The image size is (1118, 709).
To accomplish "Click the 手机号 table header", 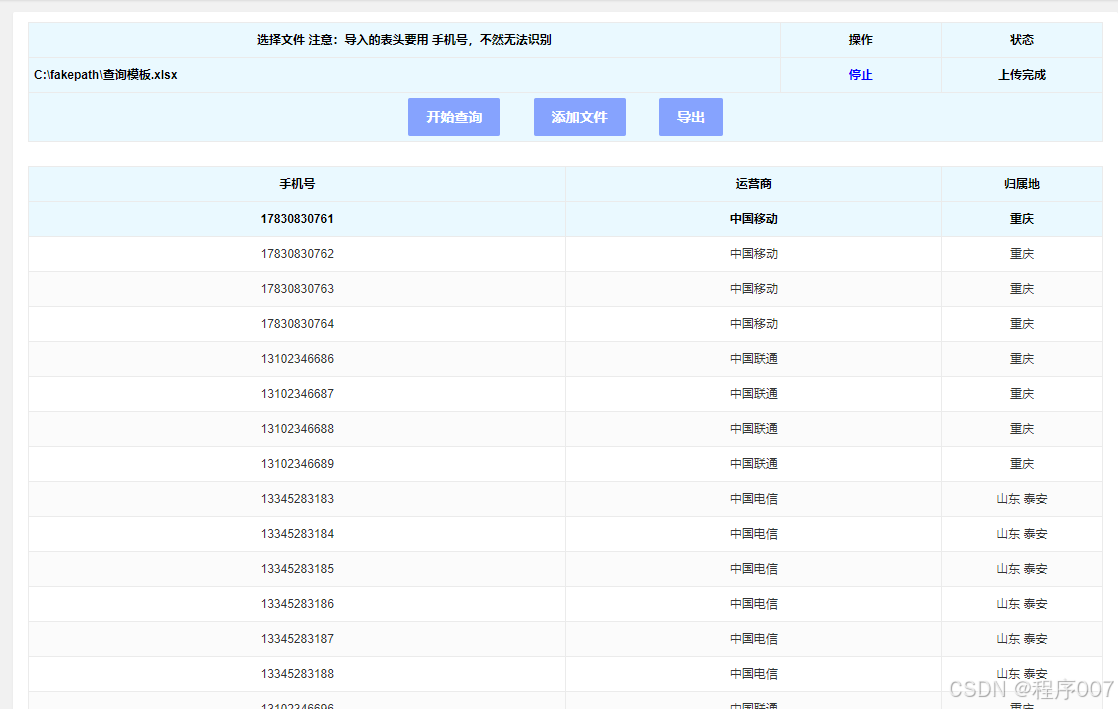I will 297,184.
